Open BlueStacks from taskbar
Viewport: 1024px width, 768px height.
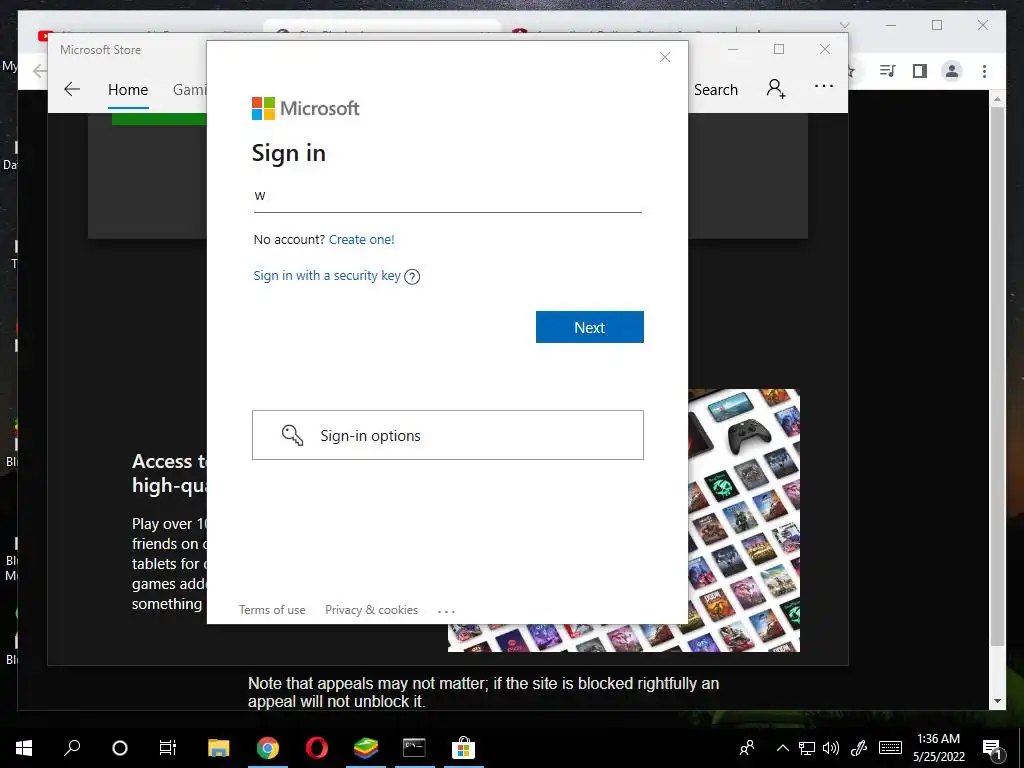point(366,748)
